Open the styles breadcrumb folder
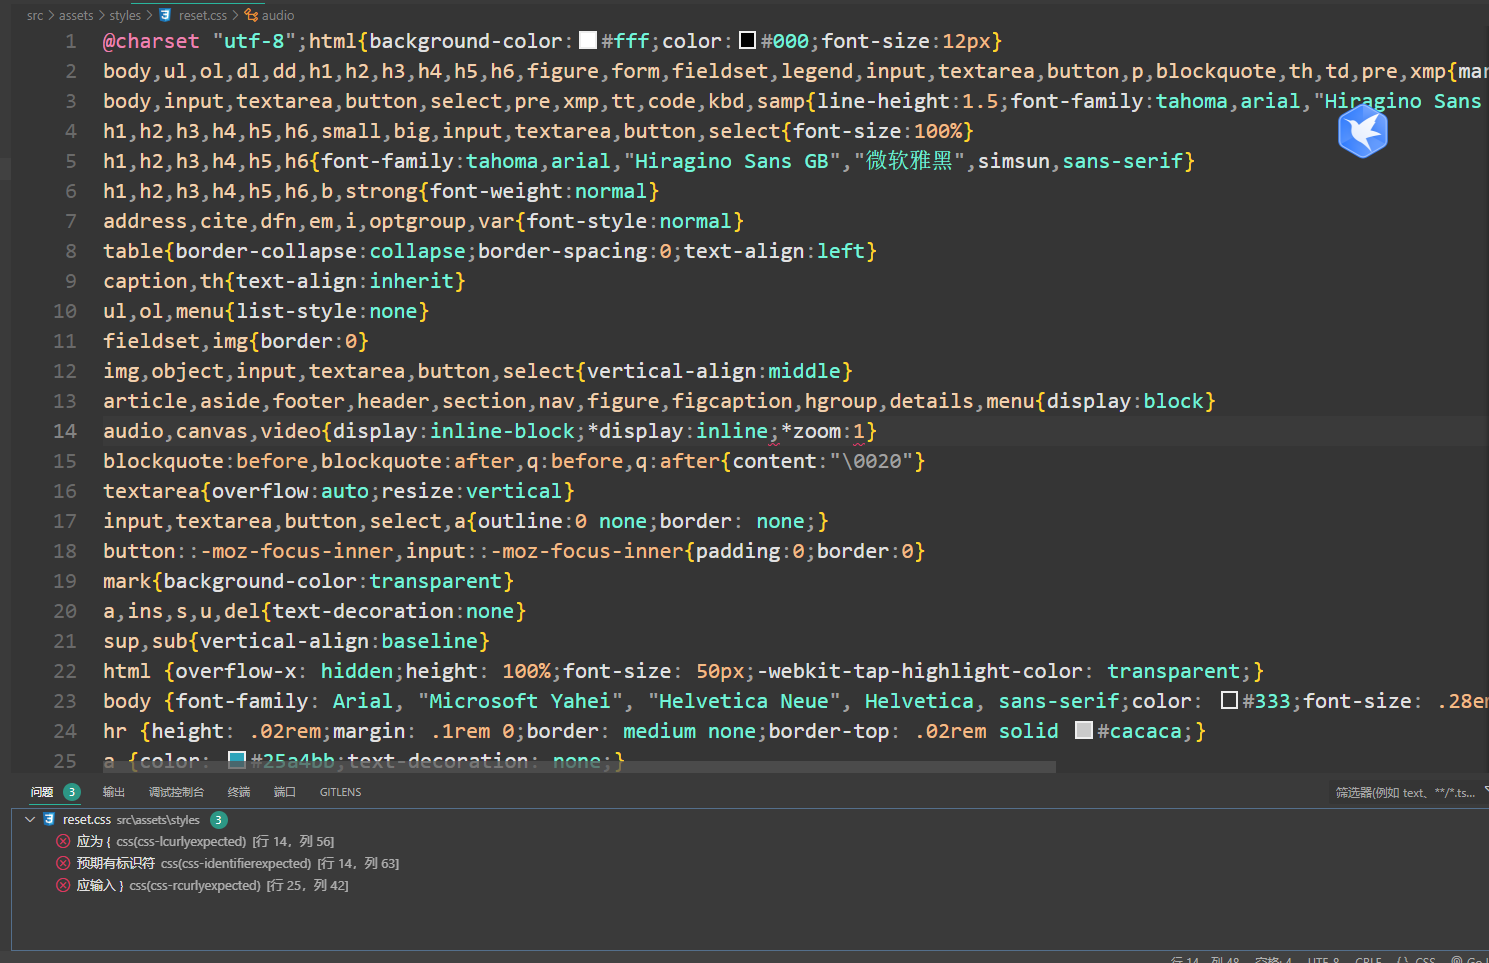The width and height of the screenshot is (1489, 963). point(125,15)
